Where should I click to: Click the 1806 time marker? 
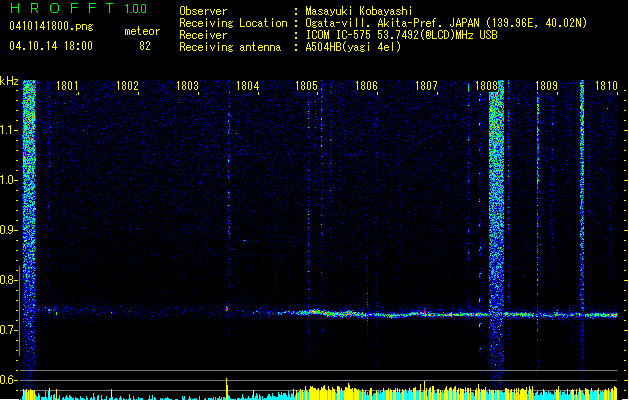(367, 86)
